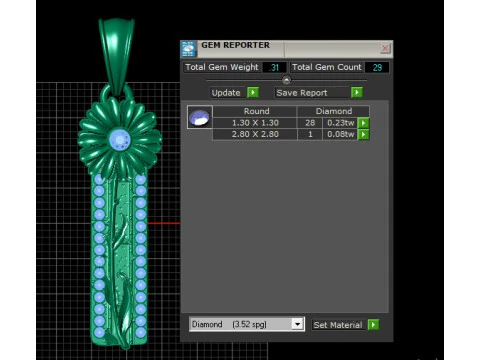Click the green arrow beside Save Report
Screen dimensions: 480x360
[x=357, y=92]
